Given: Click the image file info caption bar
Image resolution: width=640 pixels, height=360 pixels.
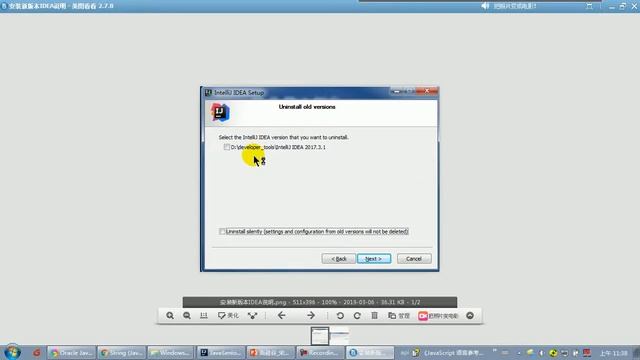Looking at the screenshot, I should pyautogui.click(x=320, y=302).
